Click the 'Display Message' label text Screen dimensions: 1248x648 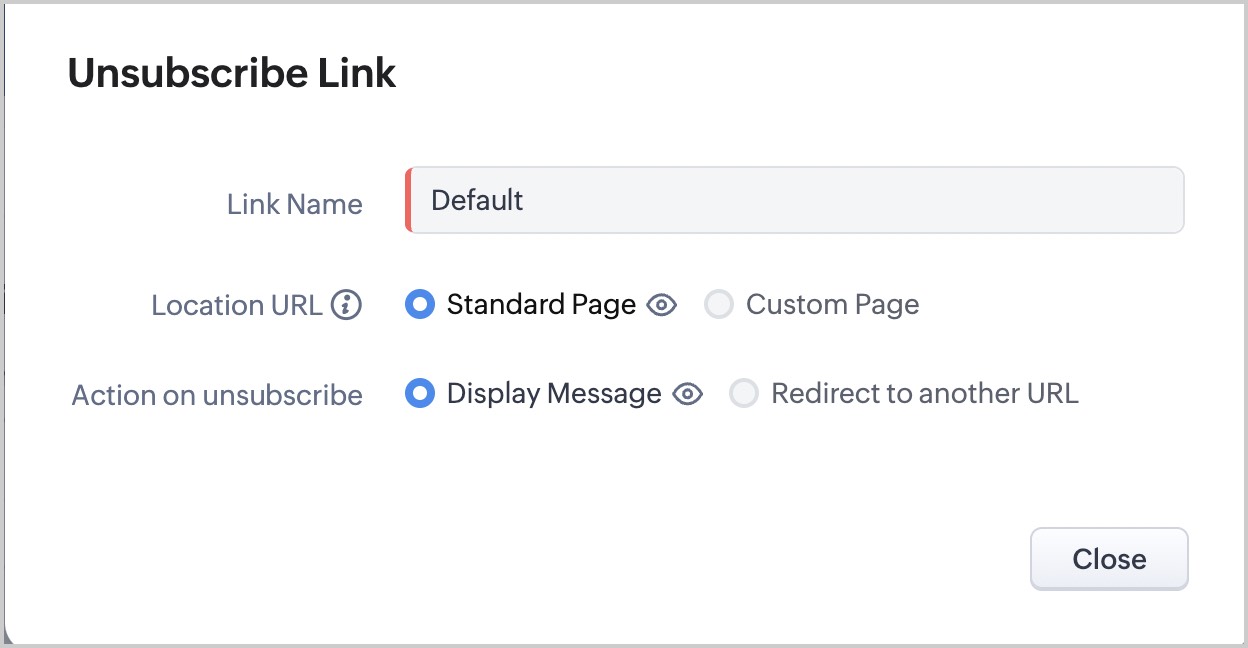tap(554, 394)
